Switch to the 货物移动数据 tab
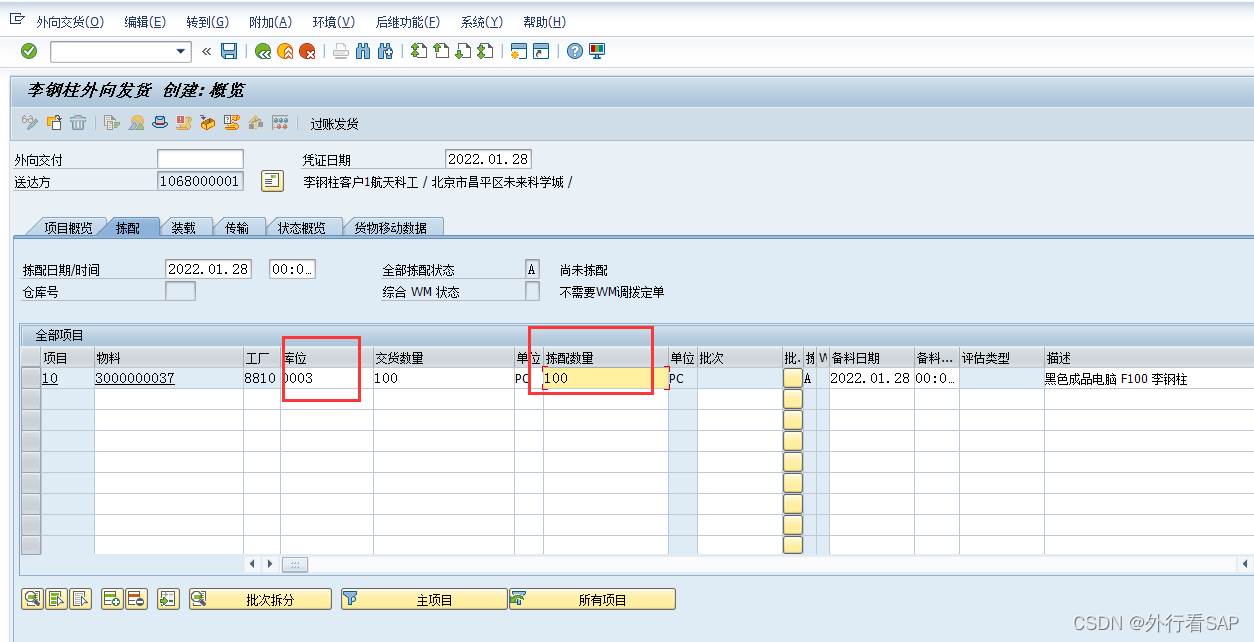The image size is (1254, 642). 391,228
